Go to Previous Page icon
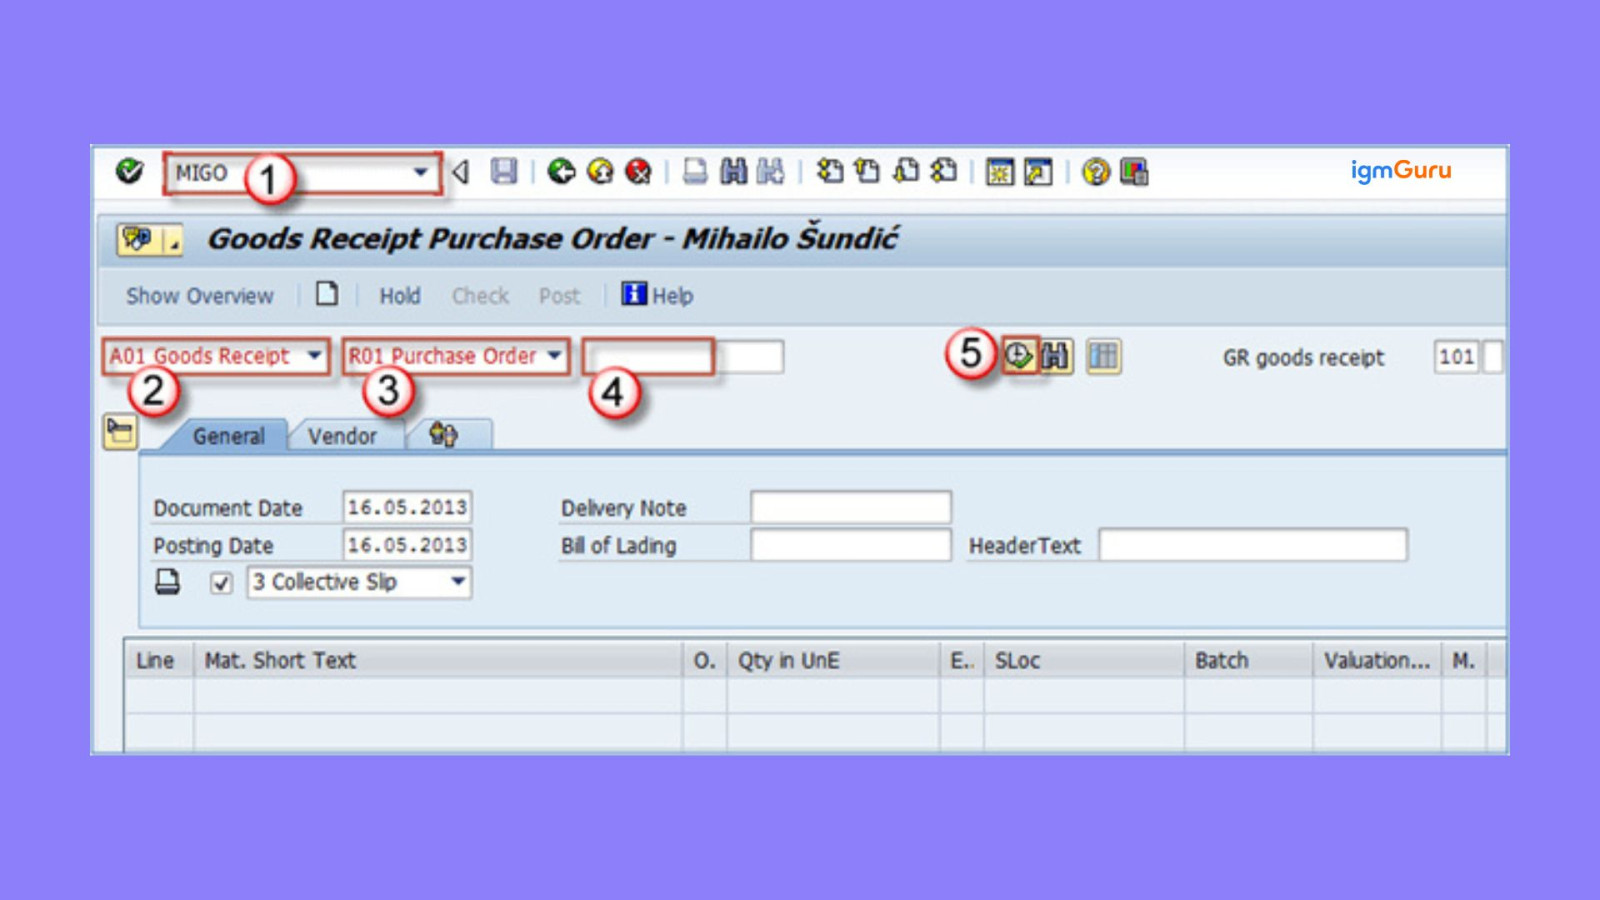1600x900 pixels. click(x=867, y=172)
